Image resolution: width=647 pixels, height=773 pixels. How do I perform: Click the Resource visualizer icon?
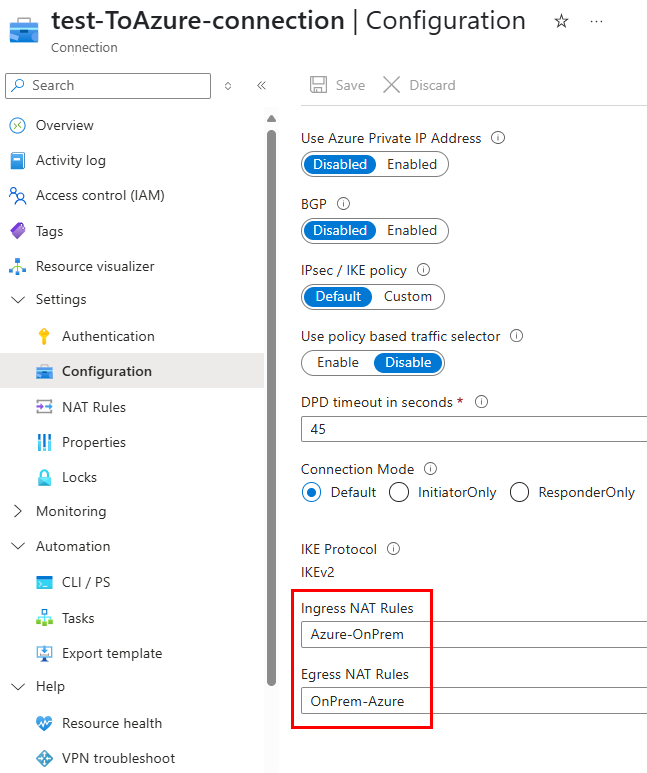[18, 266]
